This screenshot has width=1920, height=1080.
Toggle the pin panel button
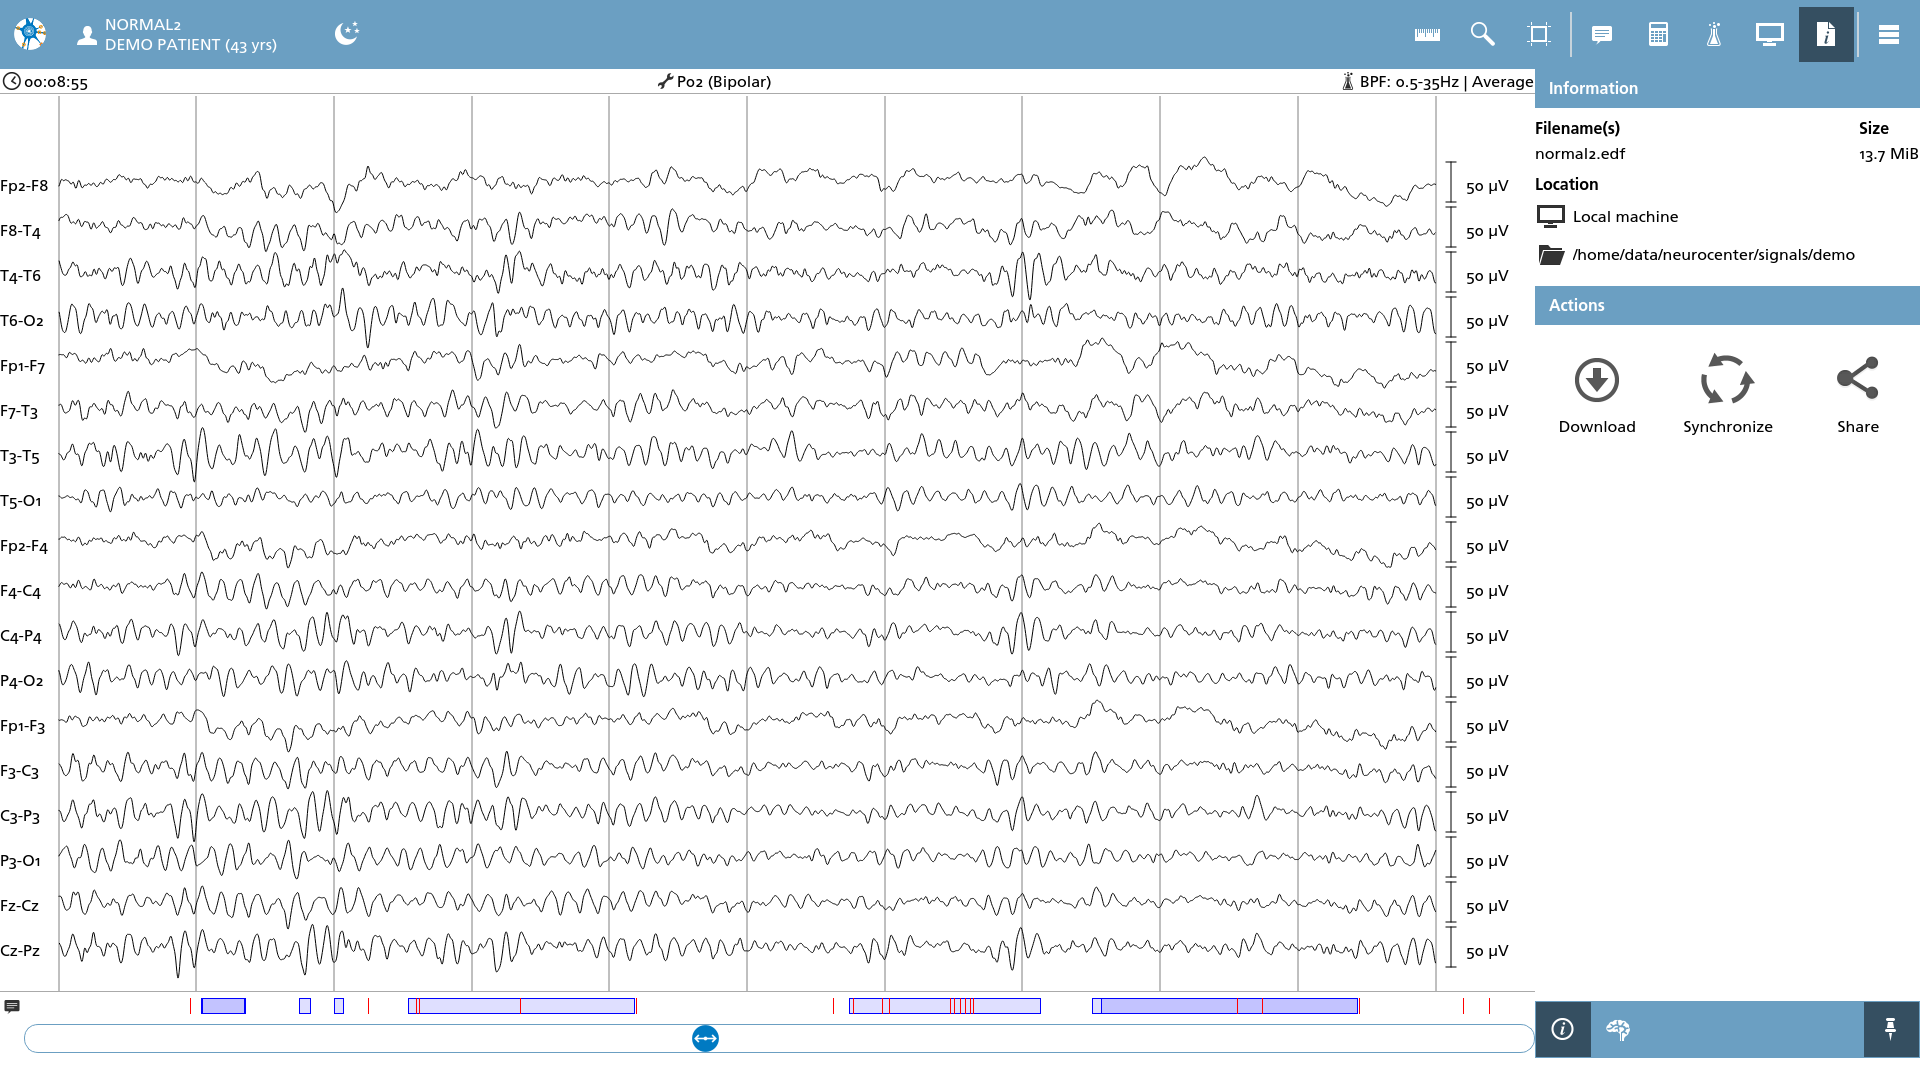click(x=1890, y=1029)
